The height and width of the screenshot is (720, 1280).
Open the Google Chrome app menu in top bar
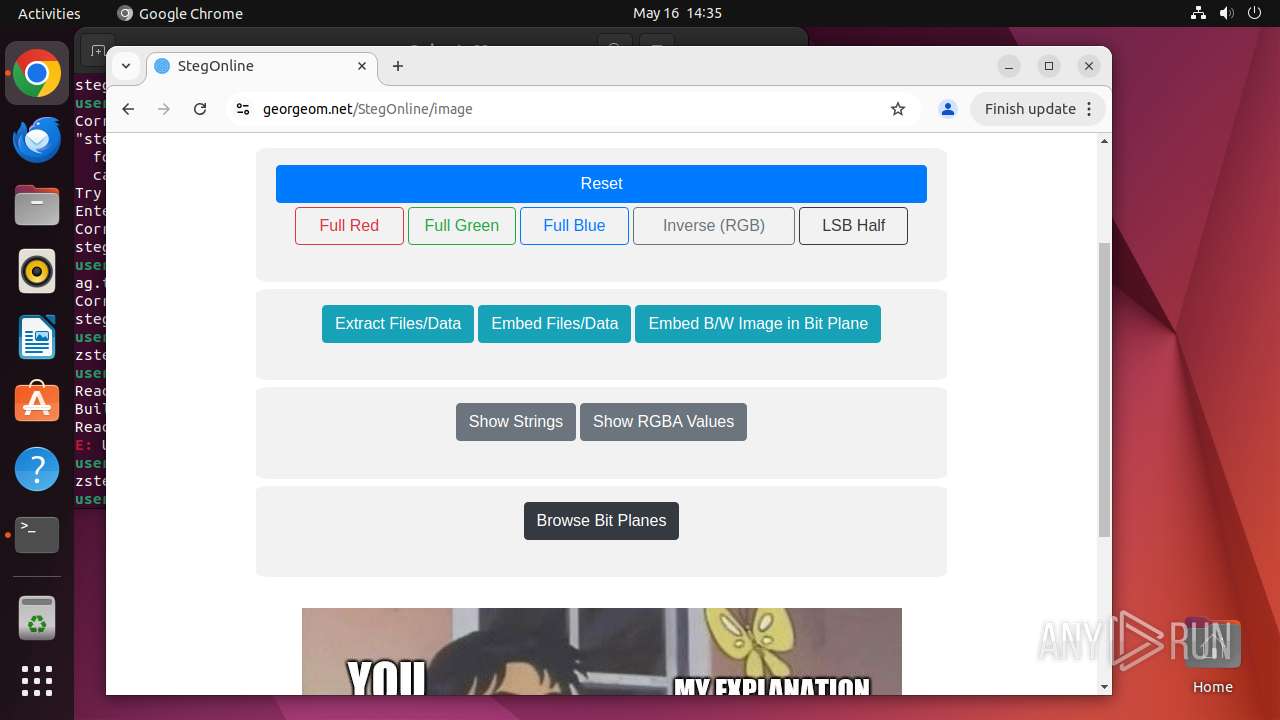180,13
